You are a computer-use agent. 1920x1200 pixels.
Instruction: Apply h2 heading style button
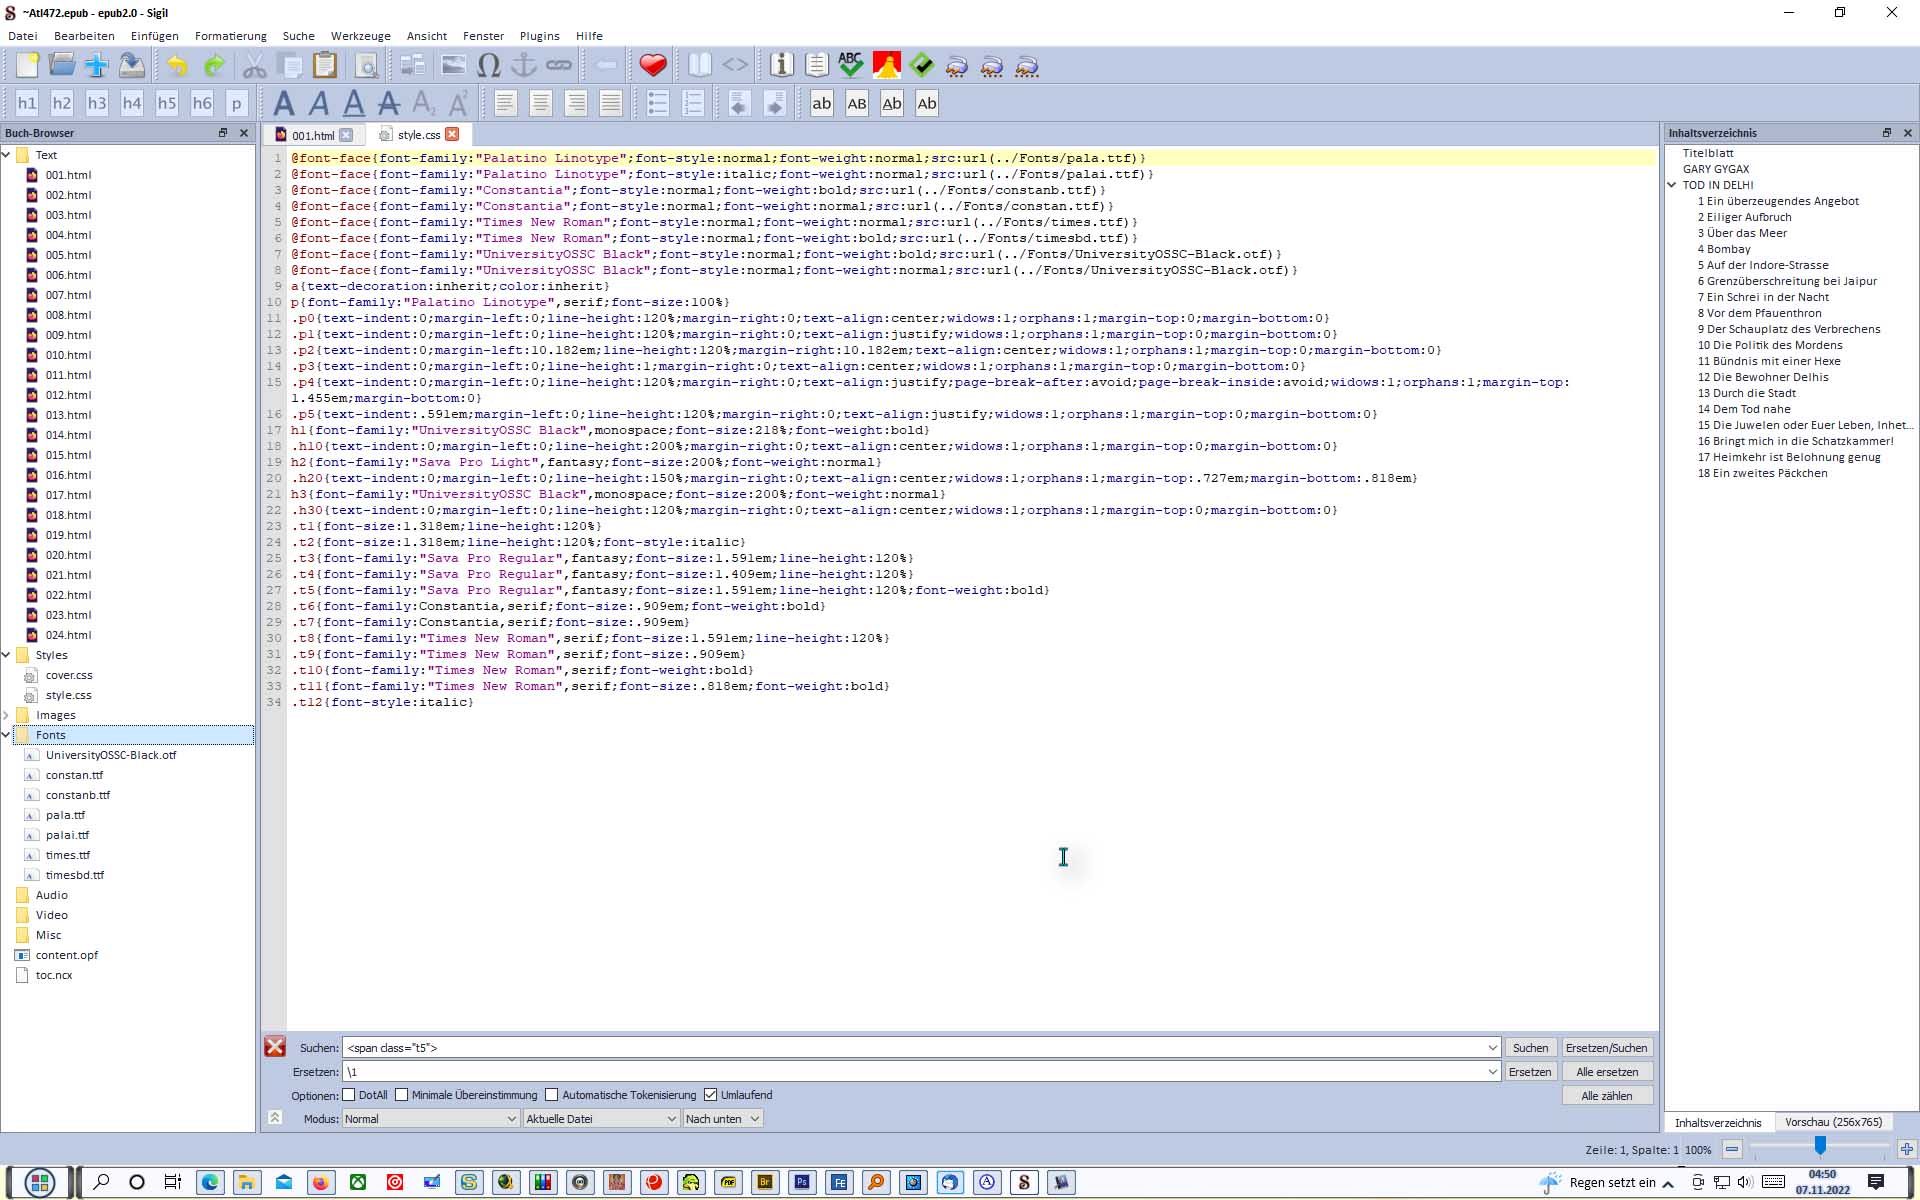[61, 103]
